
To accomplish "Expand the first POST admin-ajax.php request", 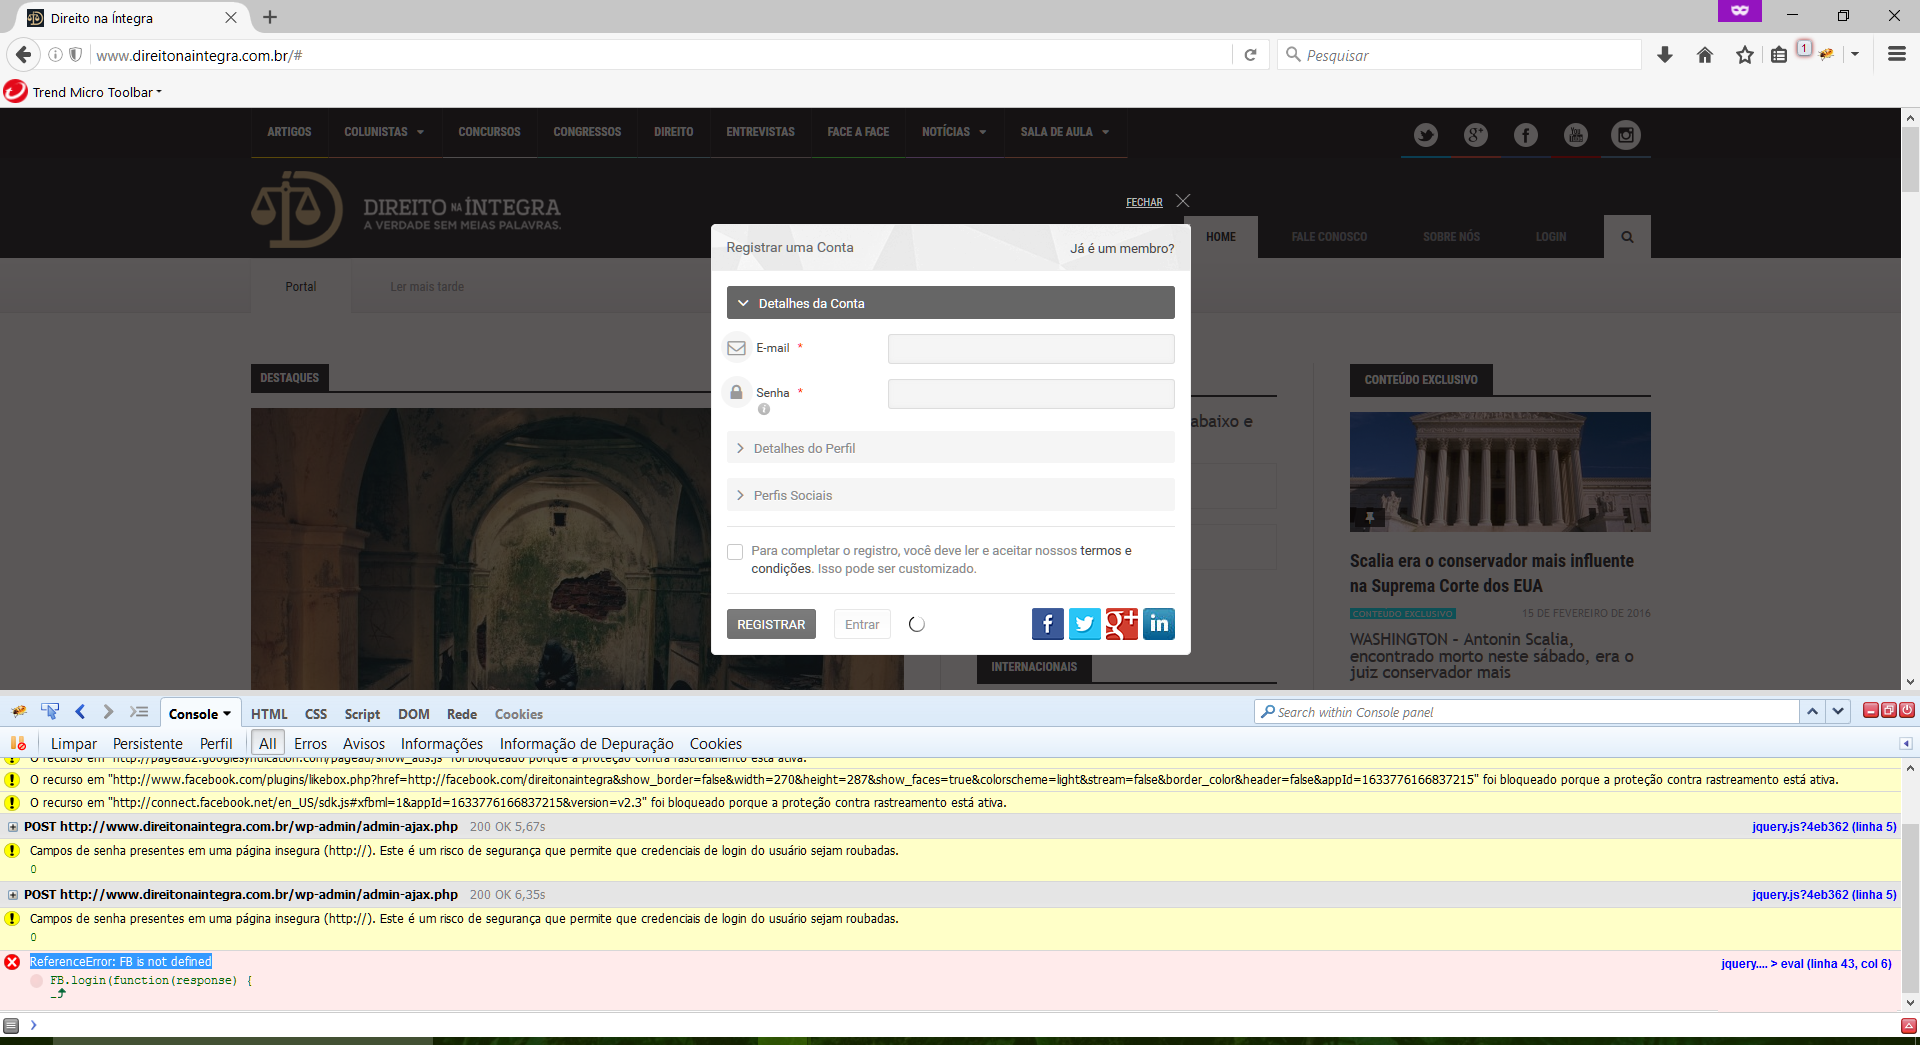I will [13, 827].
